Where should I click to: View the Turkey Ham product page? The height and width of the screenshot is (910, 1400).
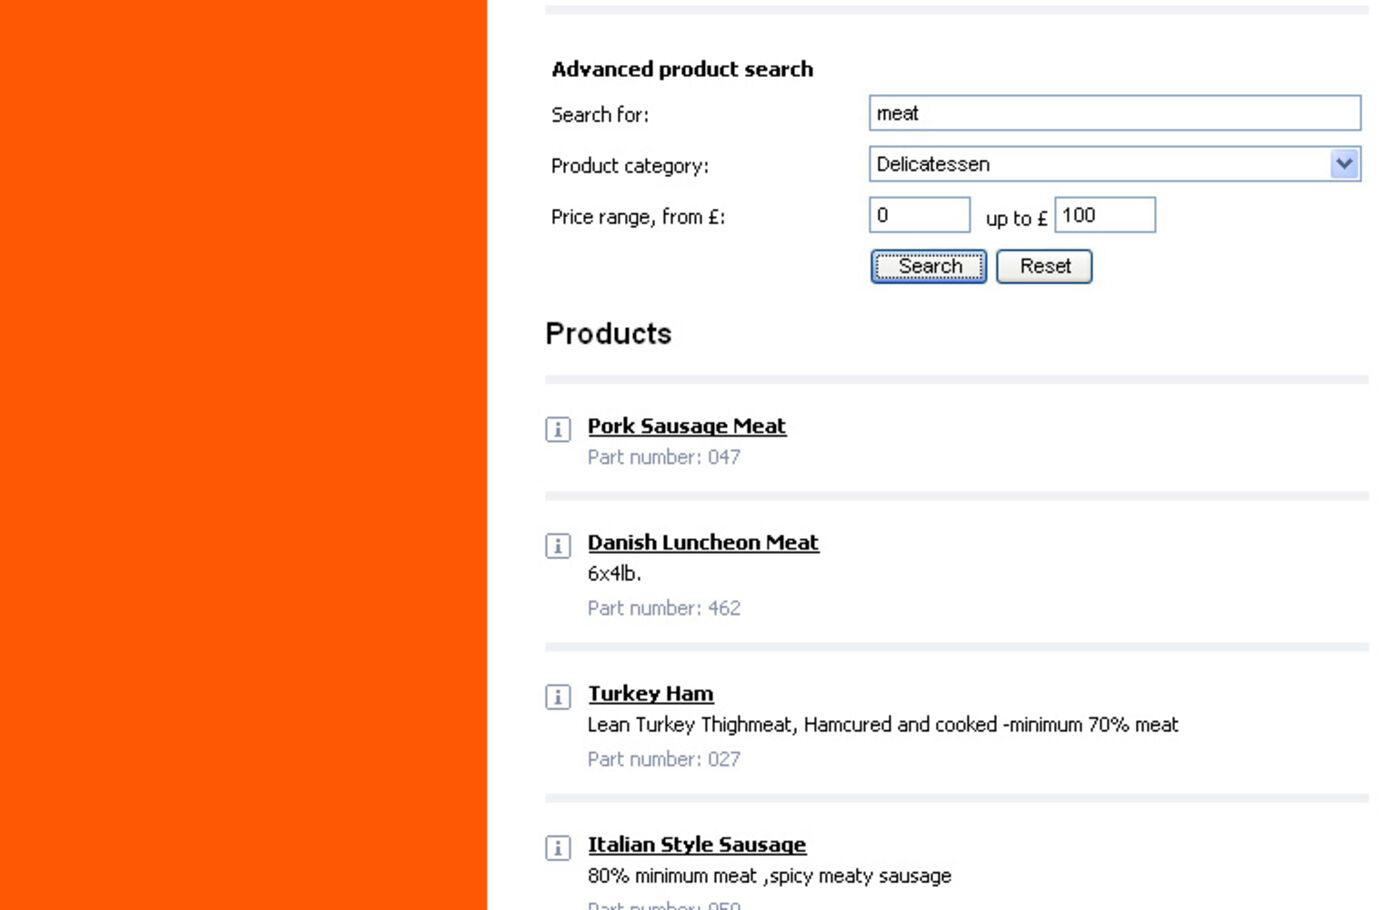point(650,693)
